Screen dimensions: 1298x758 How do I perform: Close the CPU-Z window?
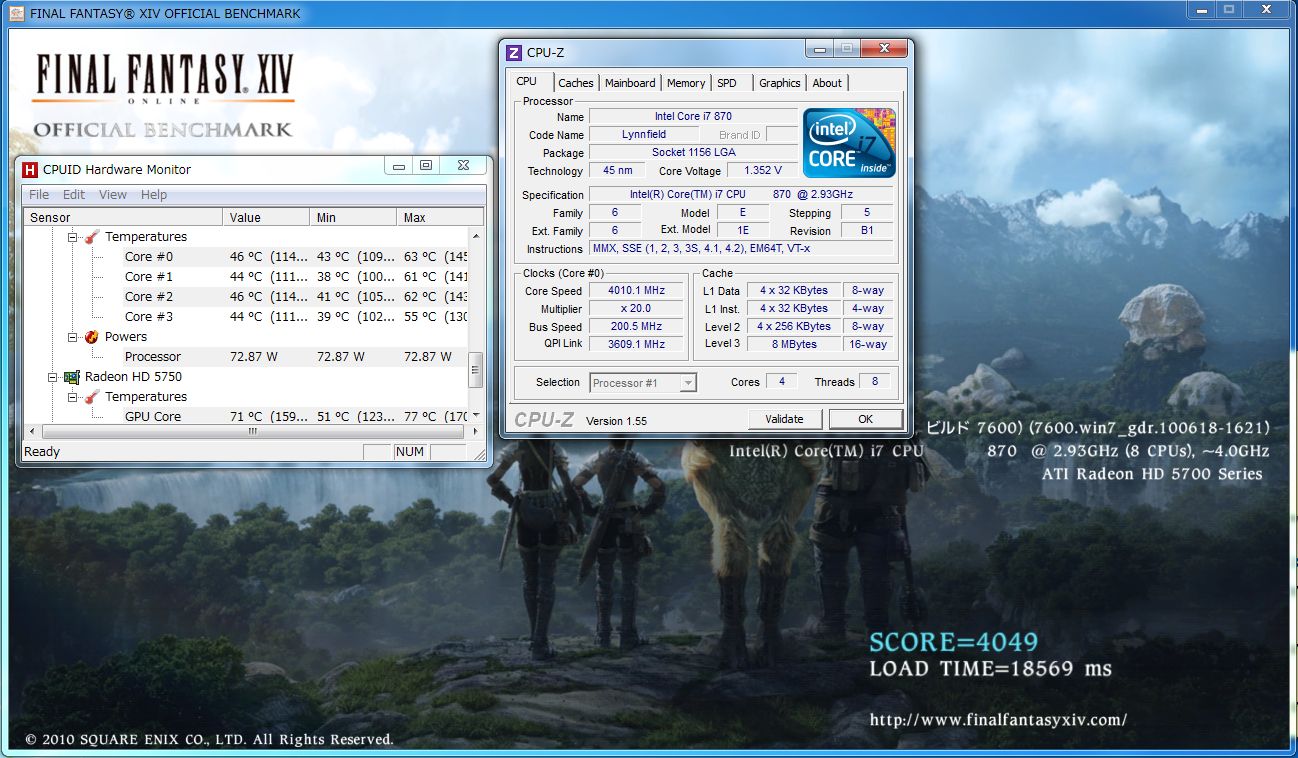tap(884, 49)
